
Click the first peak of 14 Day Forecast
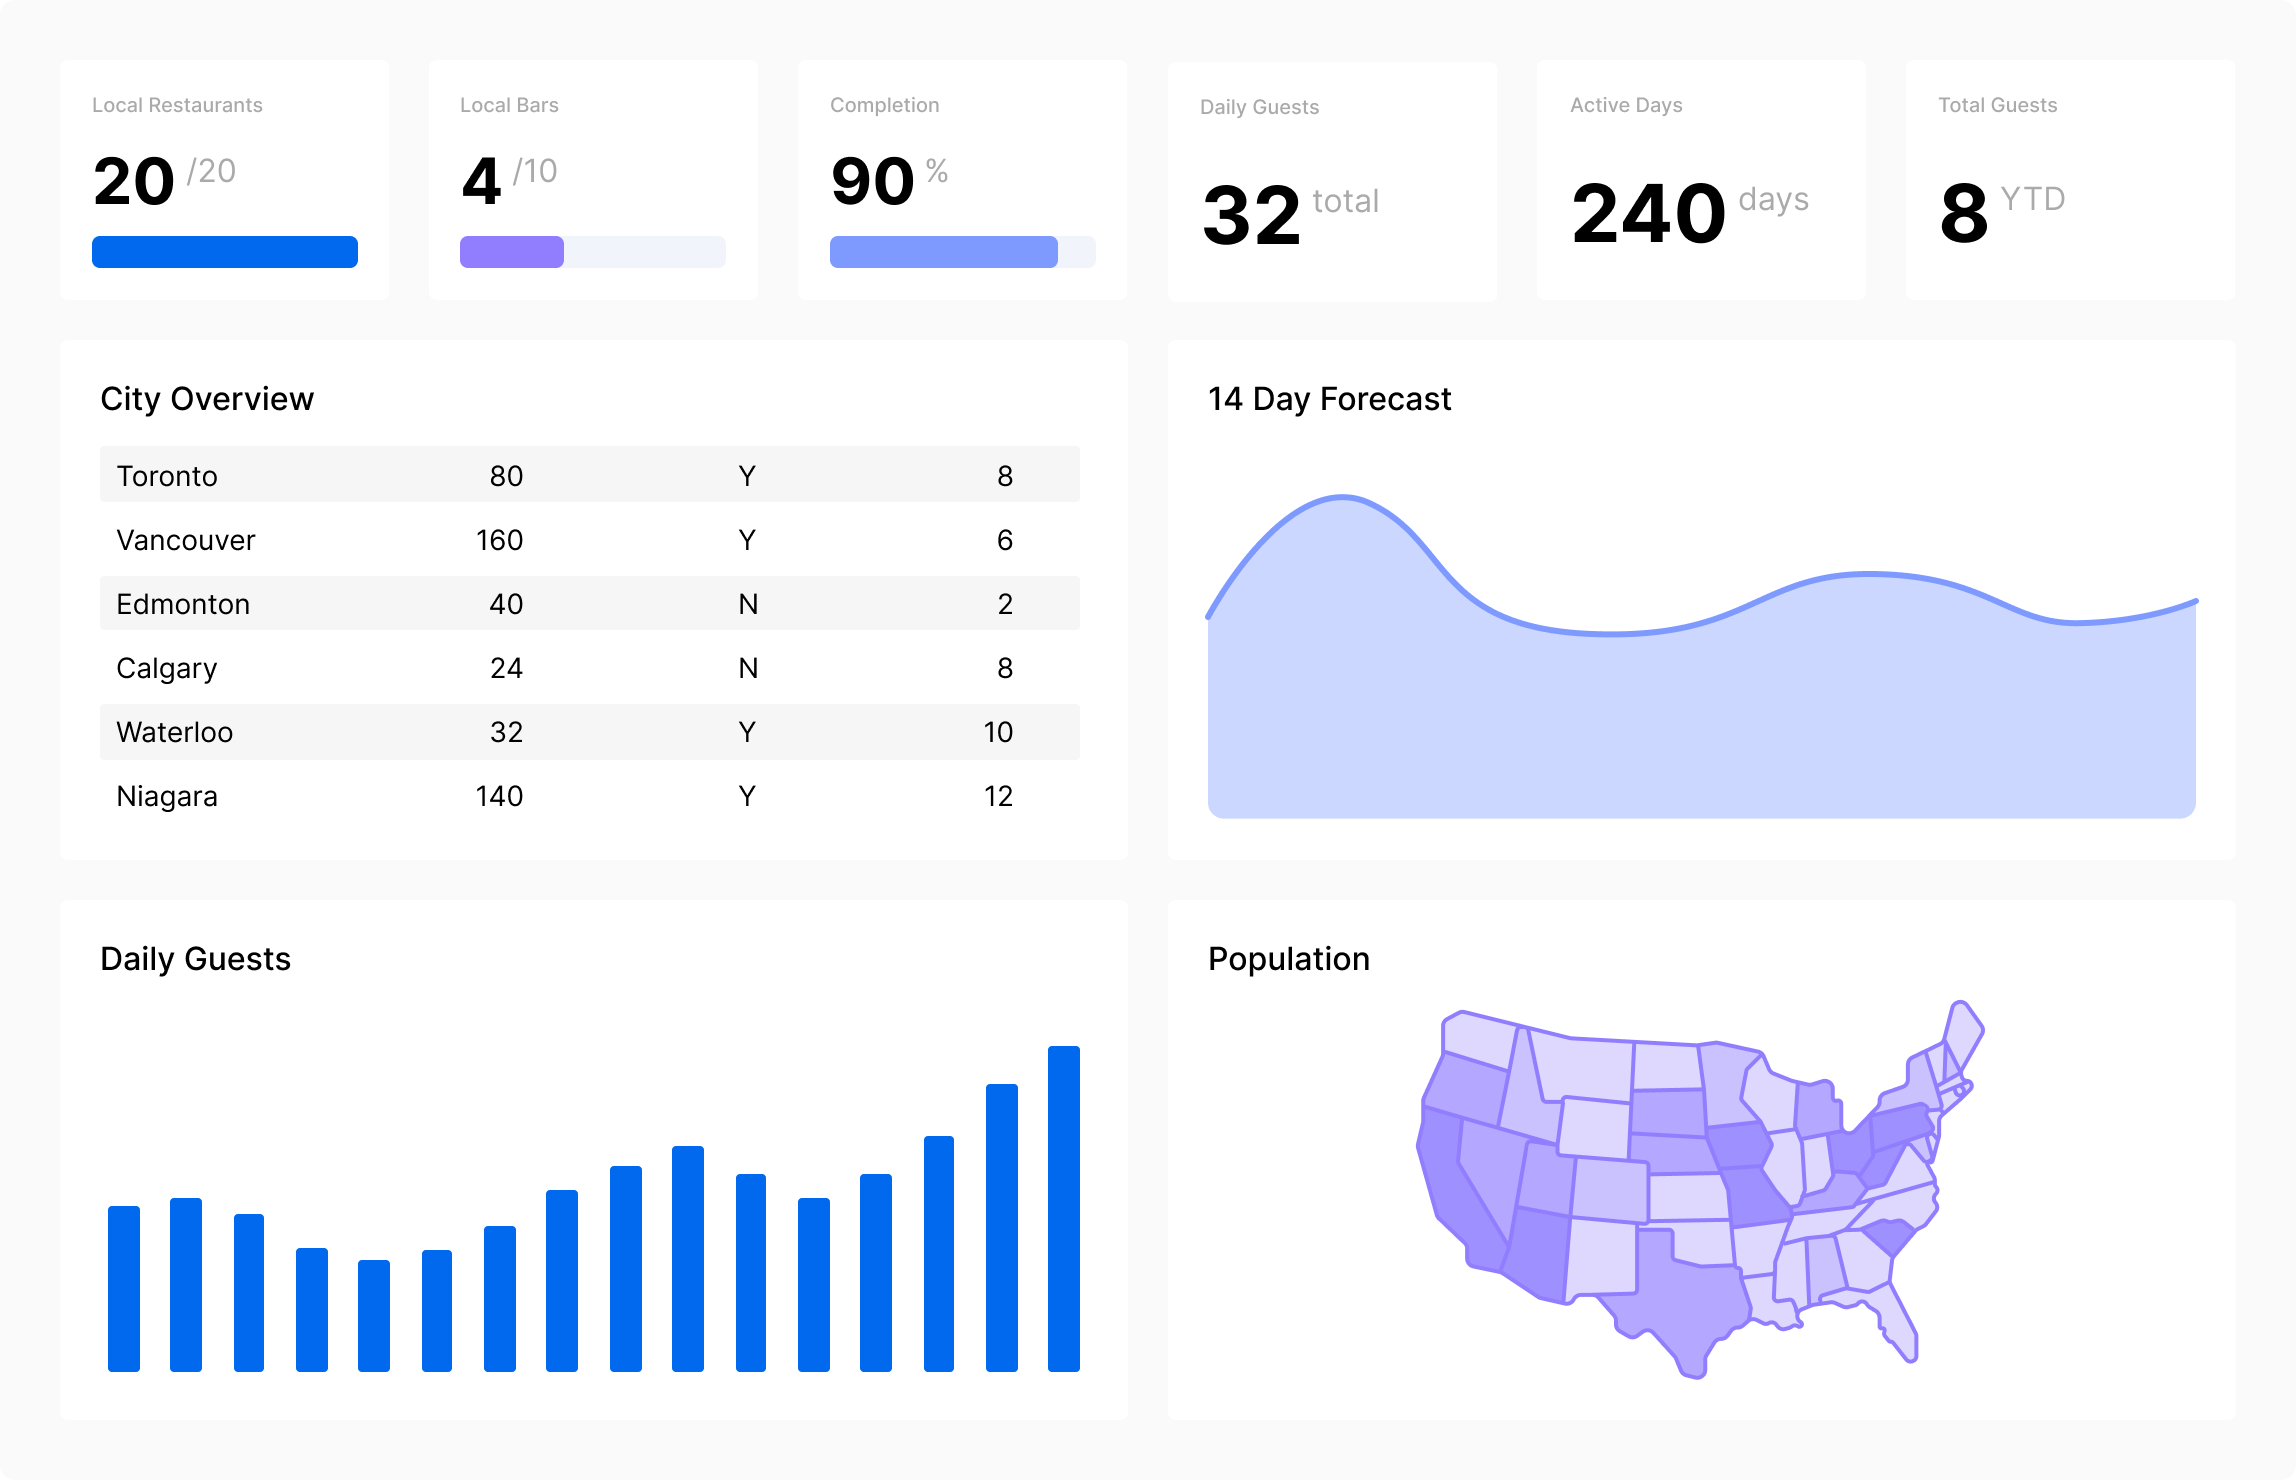1342,497
